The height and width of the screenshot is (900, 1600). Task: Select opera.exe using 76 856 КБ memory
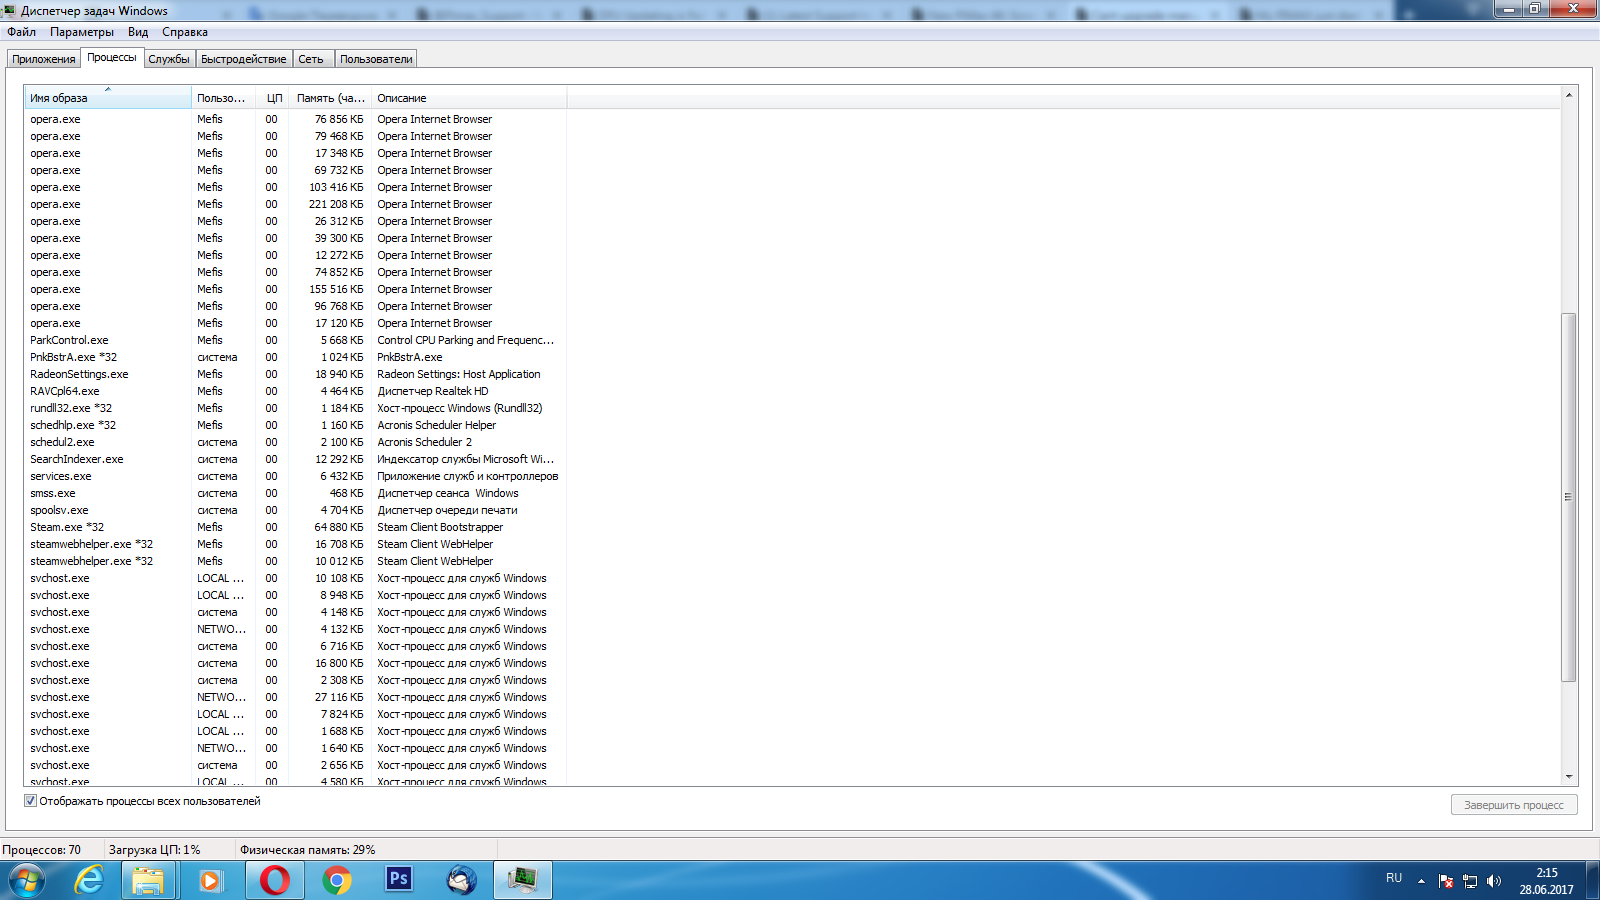coord(295,119)
